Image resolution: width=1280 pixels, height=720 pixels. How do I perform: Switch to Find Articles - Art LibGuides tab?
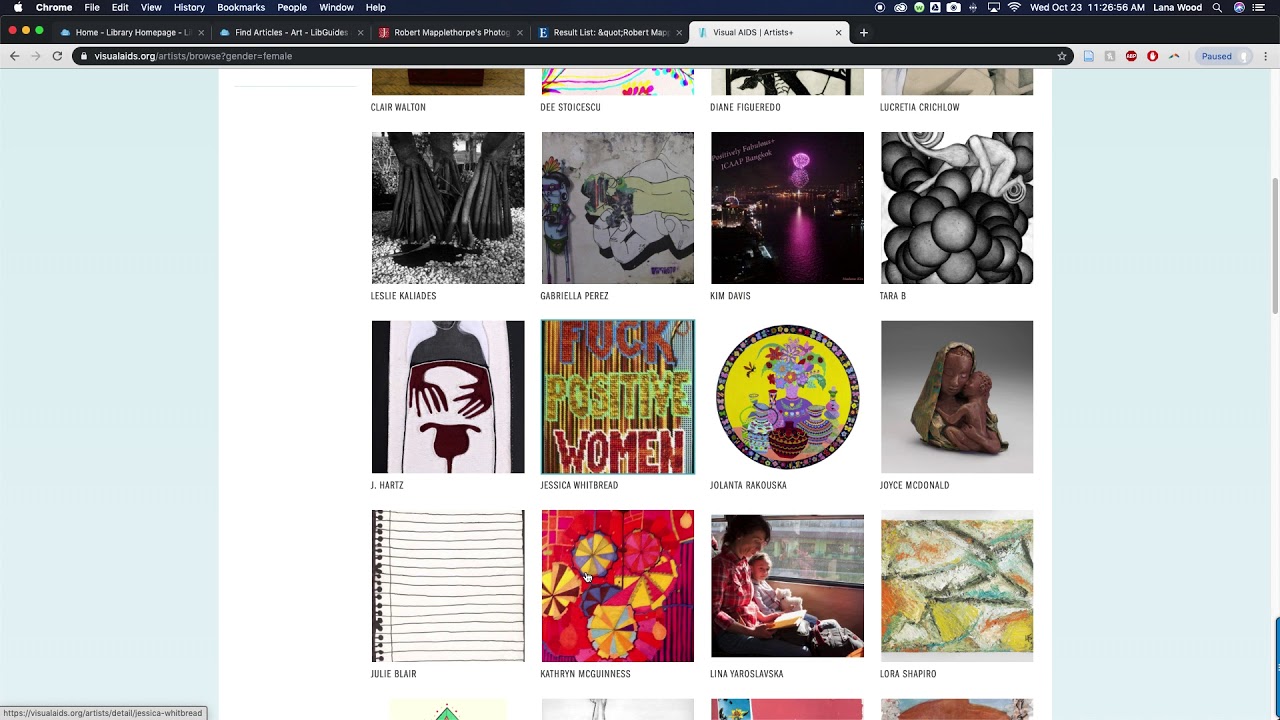coord(291,32)
